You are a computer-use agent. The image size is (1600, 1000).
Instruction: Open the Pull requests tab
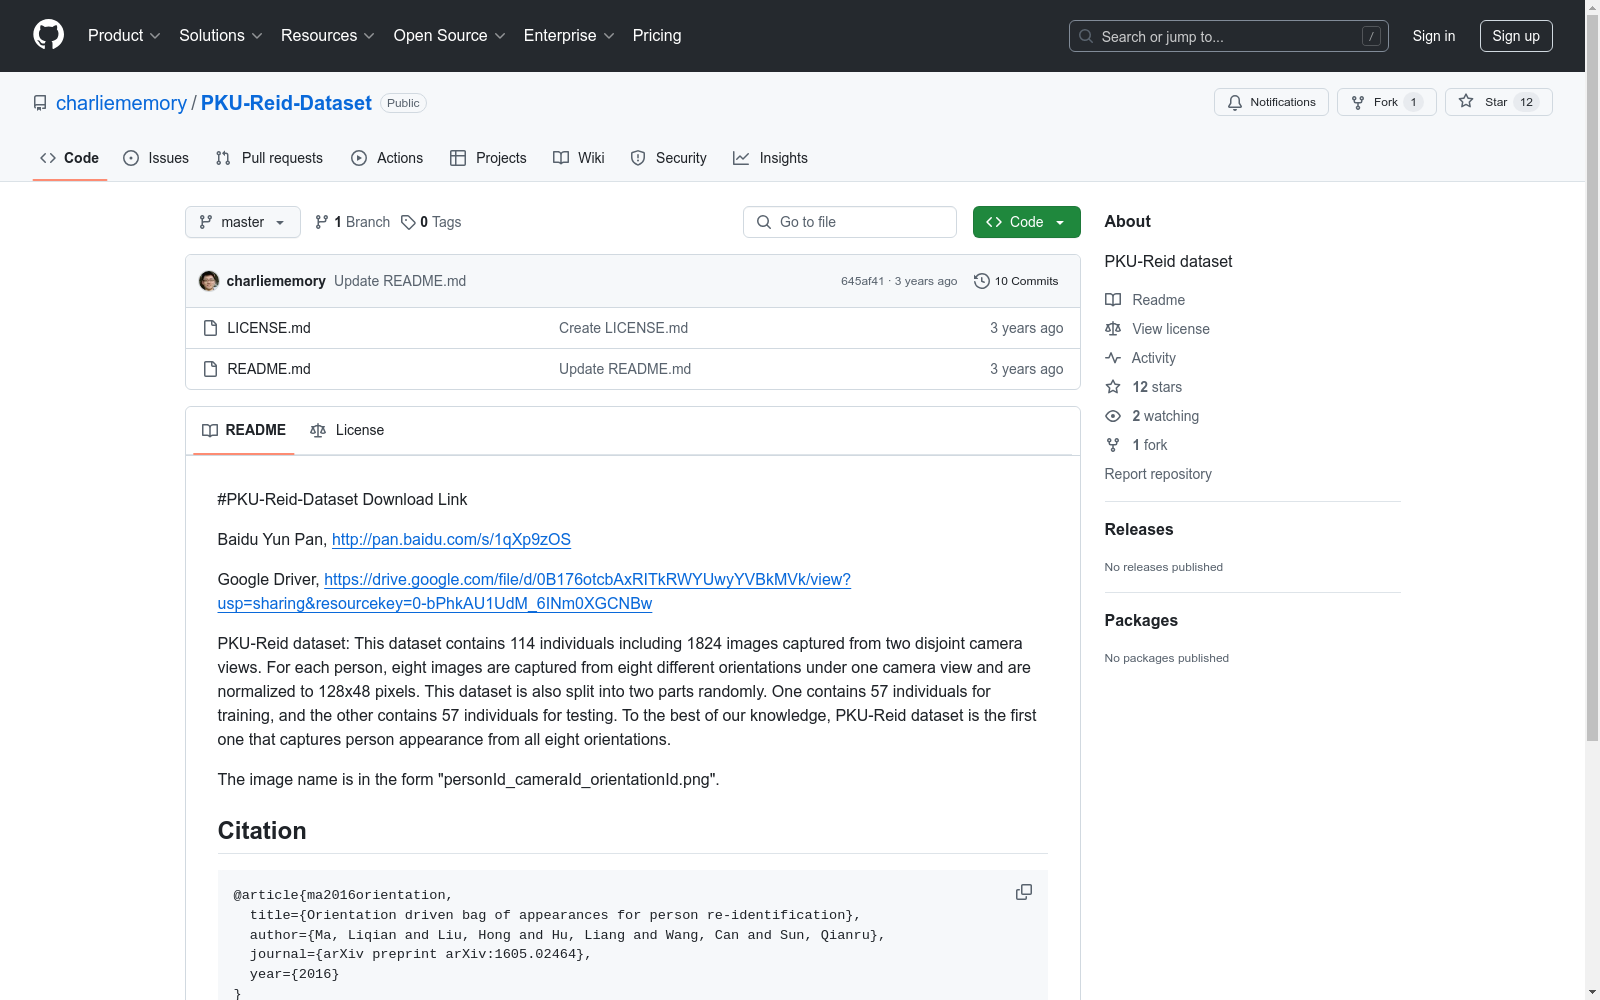coord(269,158)
